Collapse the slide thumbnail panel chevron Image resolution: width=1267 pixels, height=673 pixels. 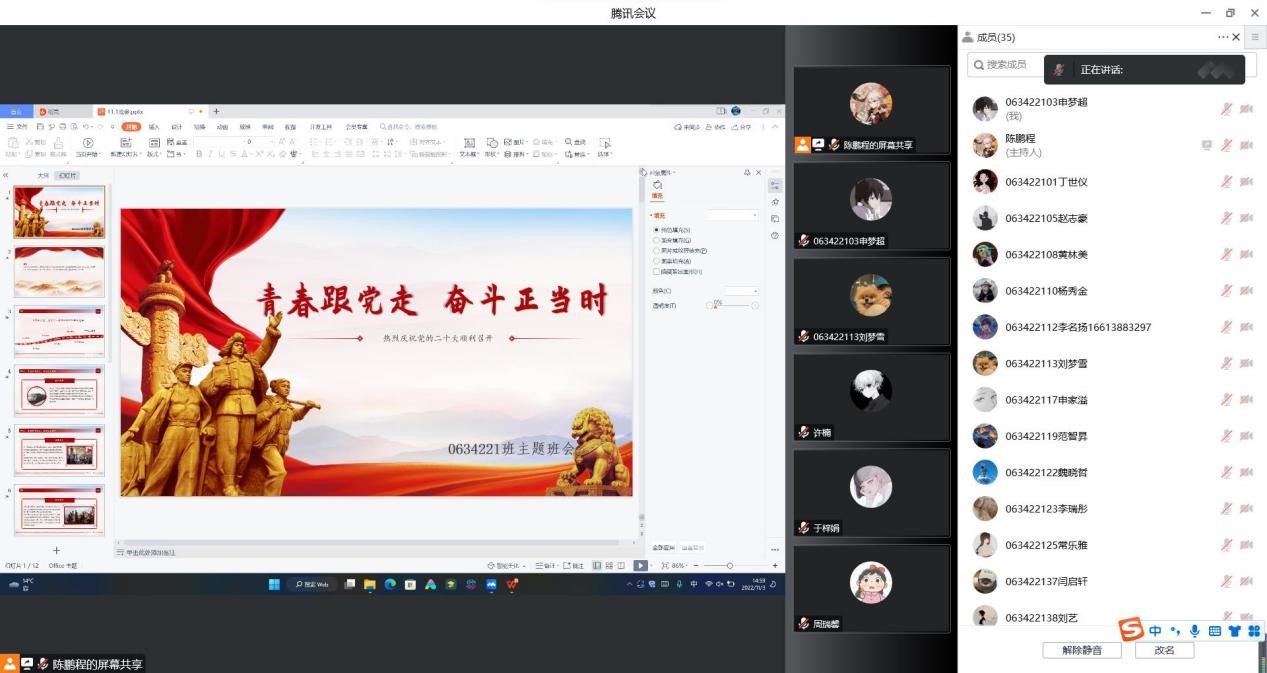[x=6, y=175]
